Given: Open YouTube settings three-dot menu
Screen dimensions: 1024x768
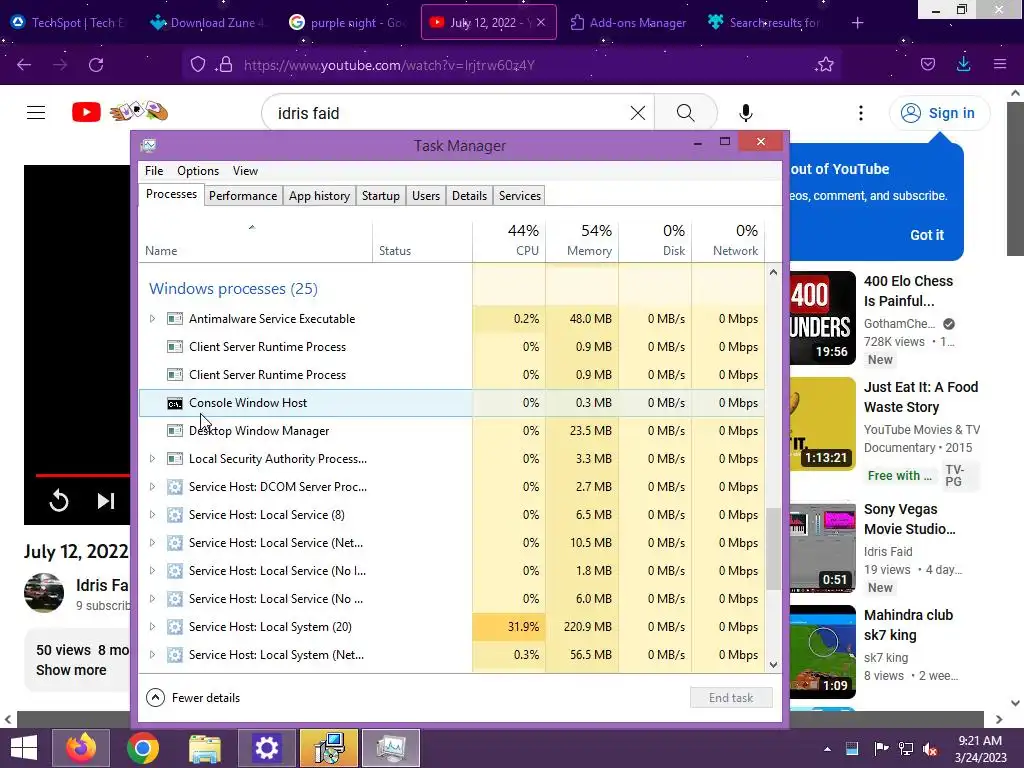Looking at the screenshot, I should coord(860,113).
